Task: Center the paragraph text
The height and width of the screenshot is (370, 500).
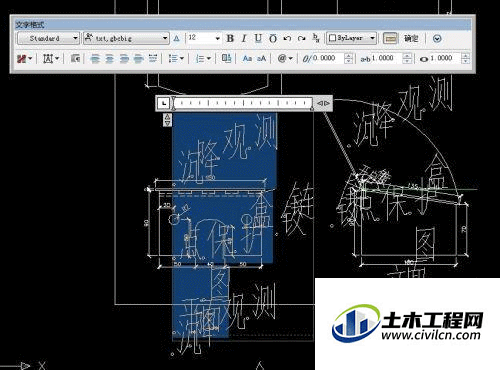Action: click(x=110, y=59)
